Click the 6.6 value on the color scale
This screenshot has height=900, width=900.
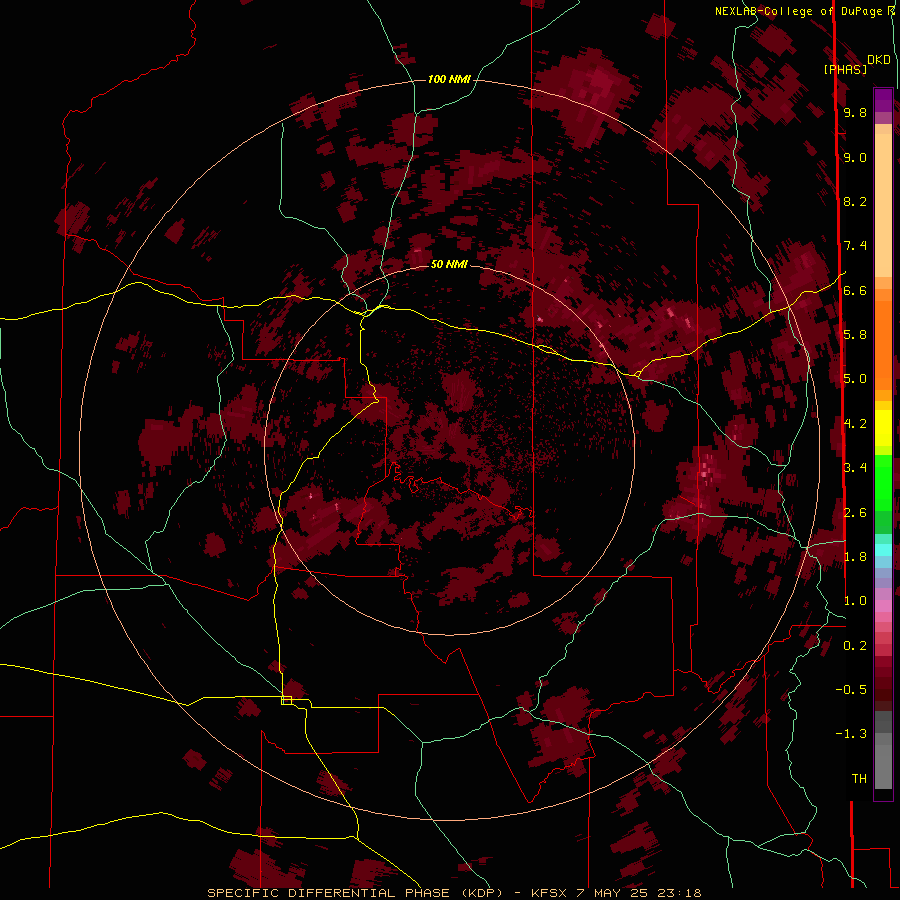click(855, 290)
